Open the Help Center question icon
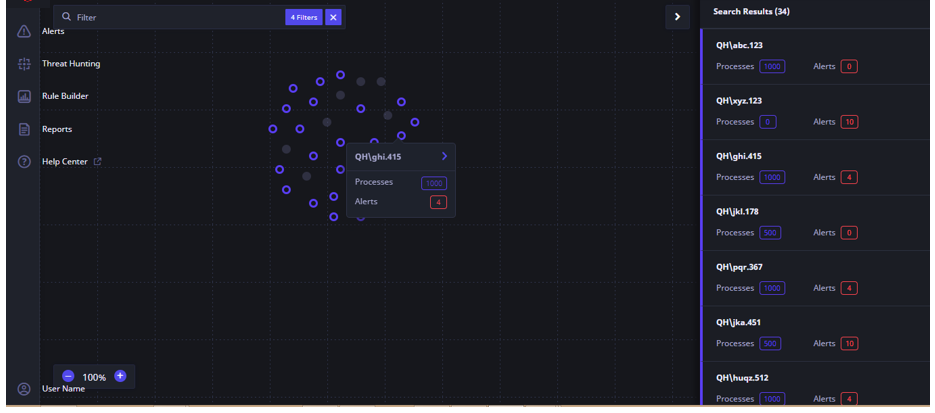This screenshot has height=413, width=935. (x=24, y=162)
